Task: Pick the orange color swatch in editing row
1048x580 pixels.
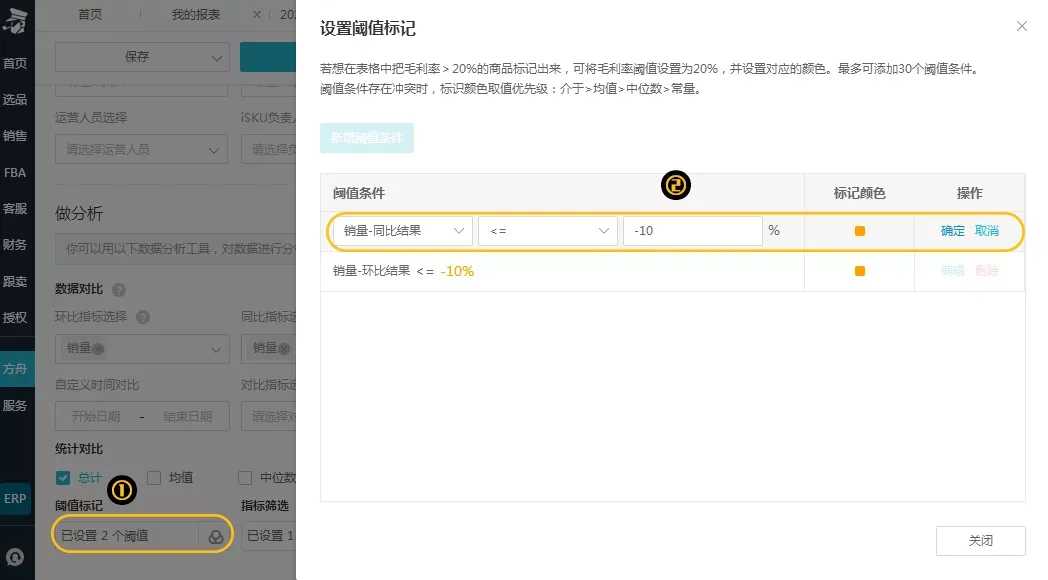Action: [860, 231]
